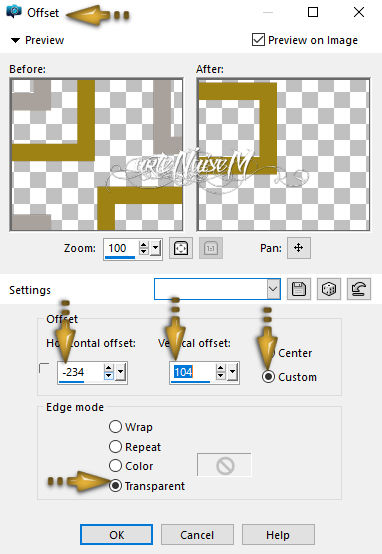The image size is (382, 554).
Task: Click the disabled color swatch box
Action: tap(224, 465)
